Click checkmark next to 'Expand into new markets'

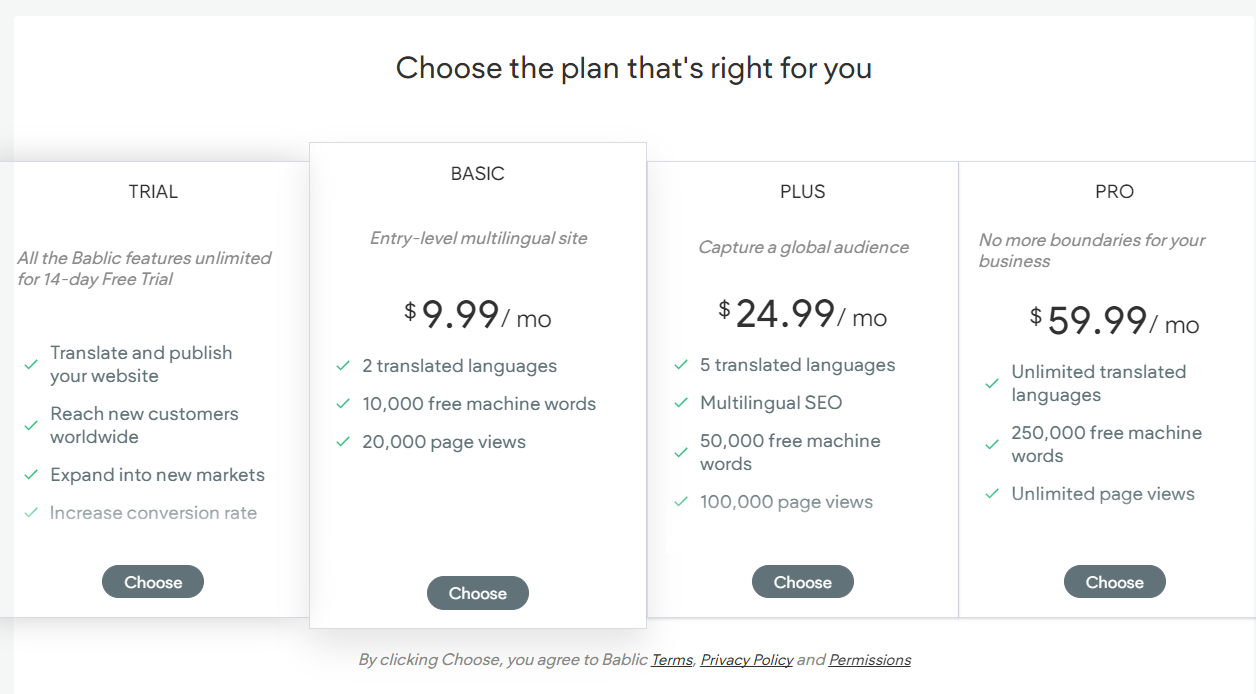(x=31, y=475)
